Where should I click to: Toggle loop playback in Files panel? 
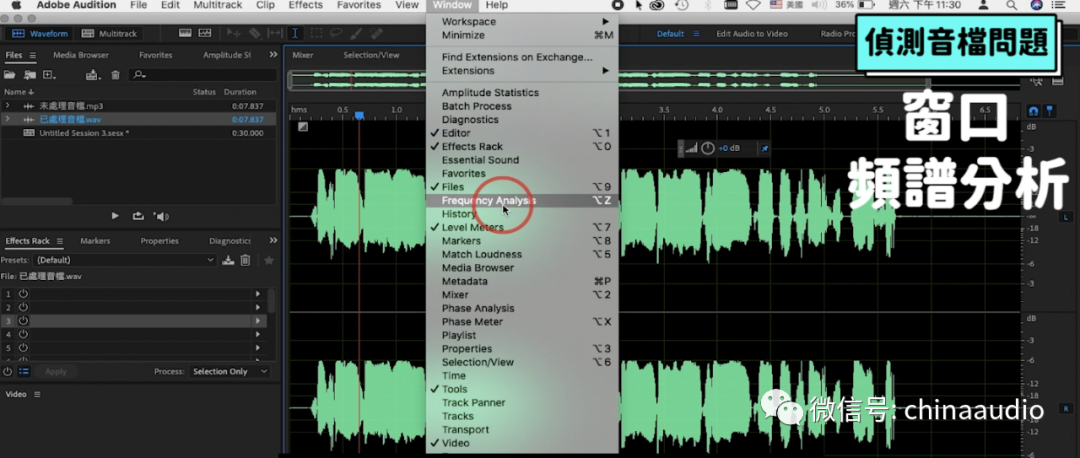[138, 216]
